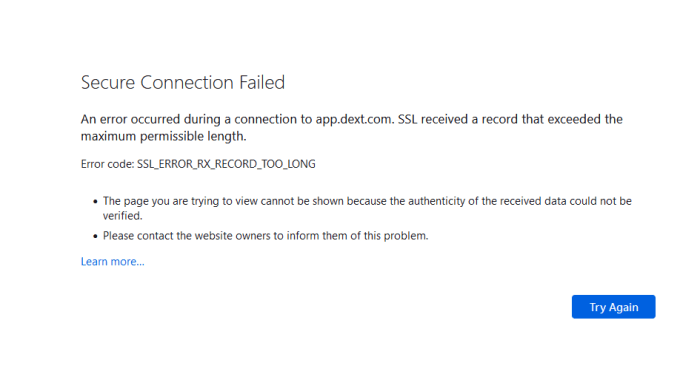700x374 pixels.
Task: Click the app.dext.com domain in the message
Action: [x=355, y=119]
